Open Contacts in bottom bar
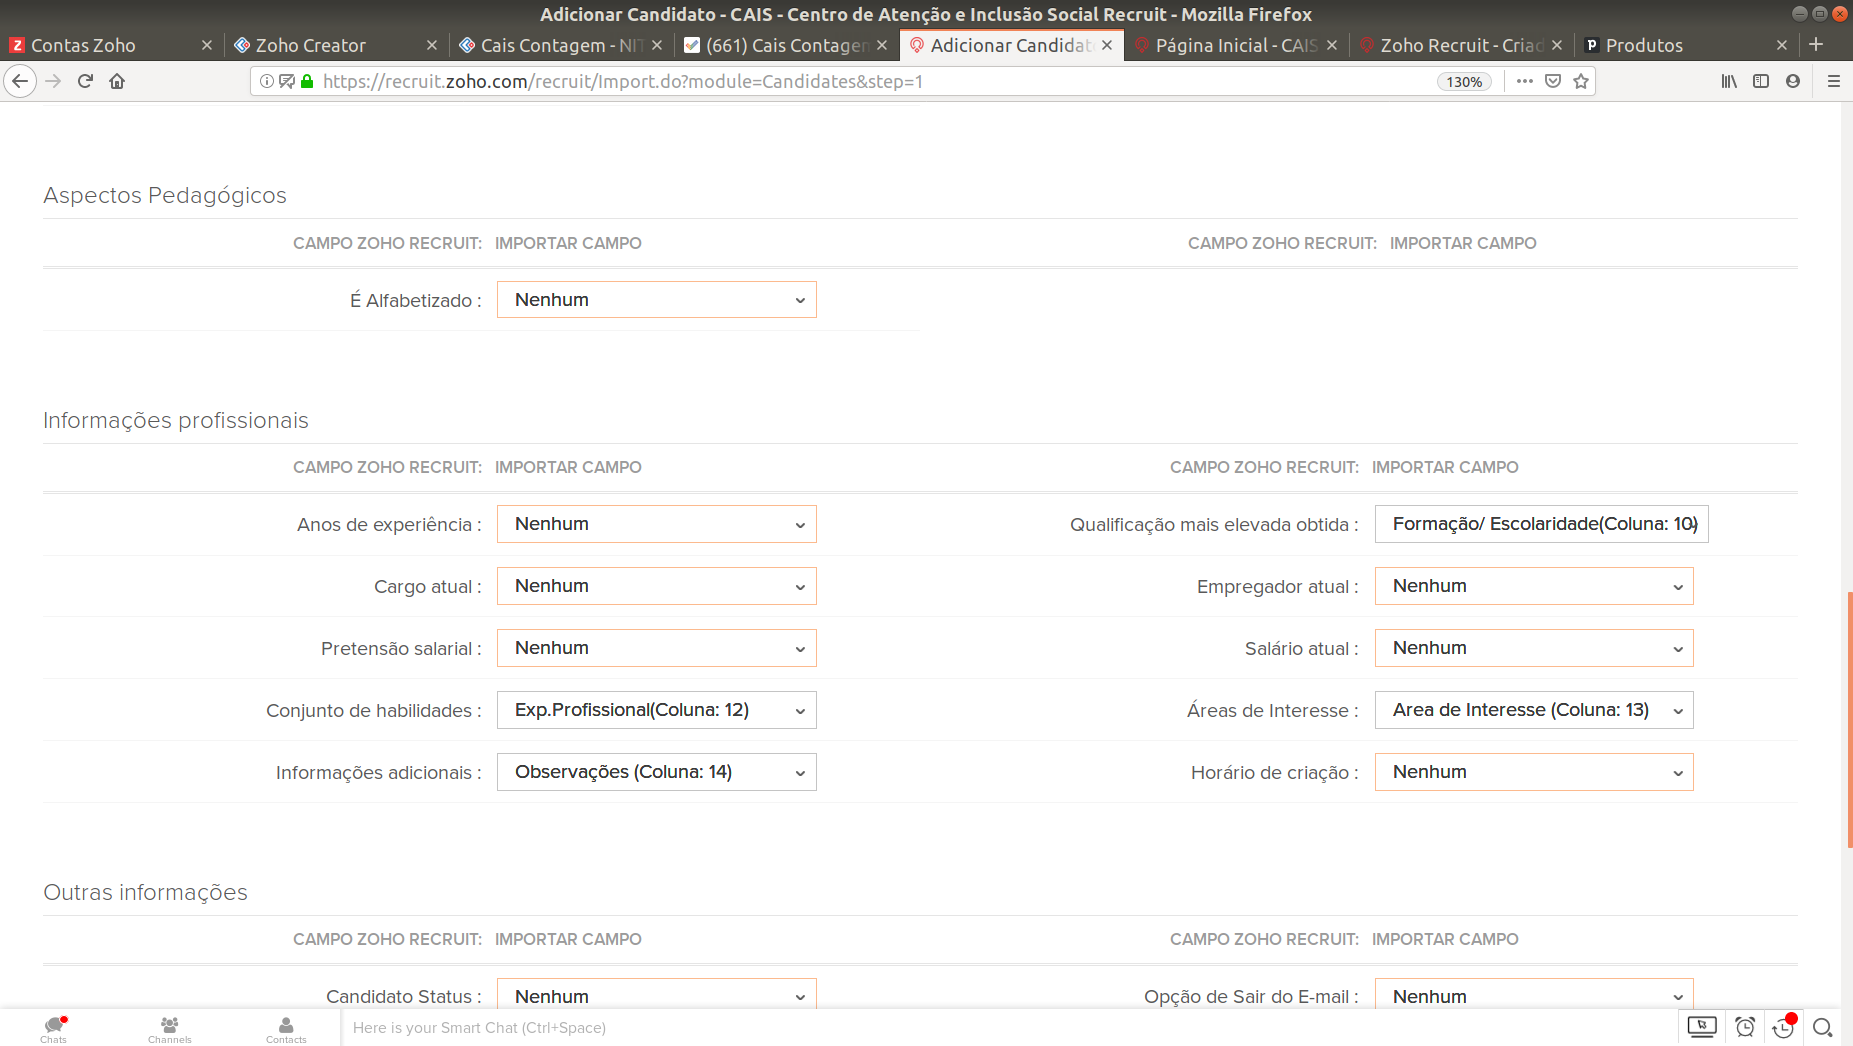The height and width of the screenshot is (1046, 1853). (x=286, y=1029)
